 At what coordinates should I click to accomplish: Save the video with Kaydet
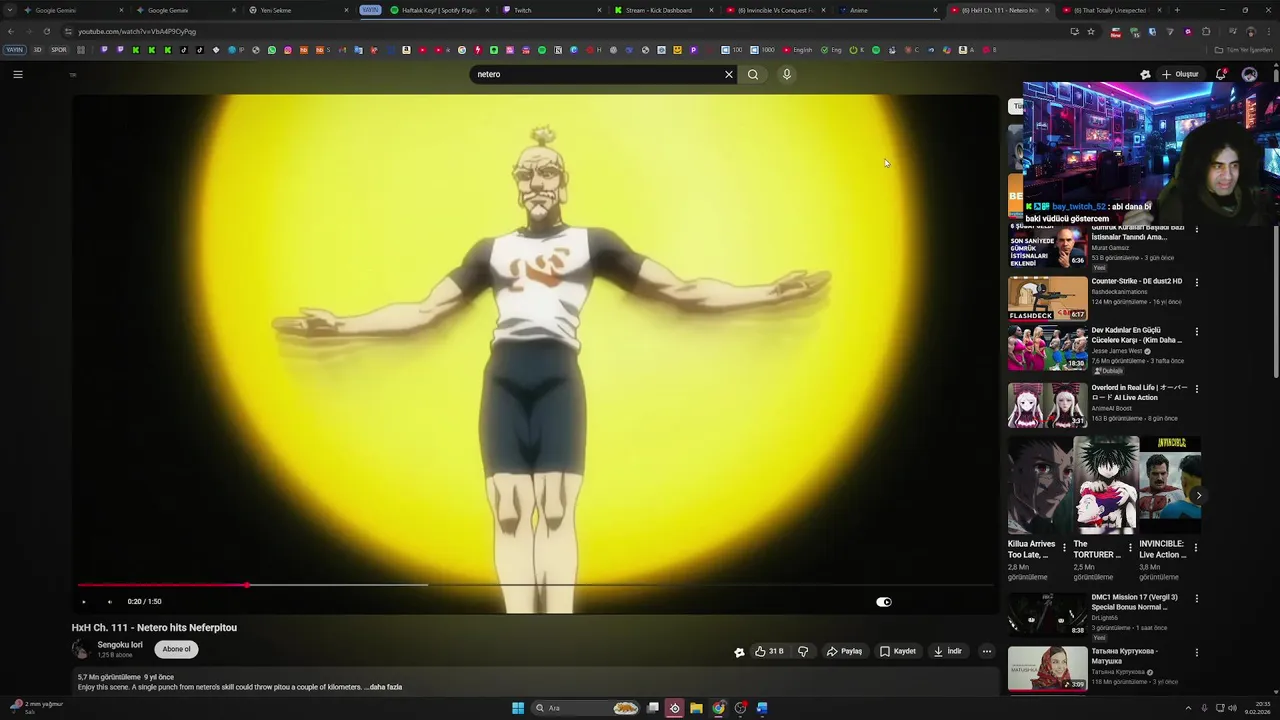[x=898, y=651]
